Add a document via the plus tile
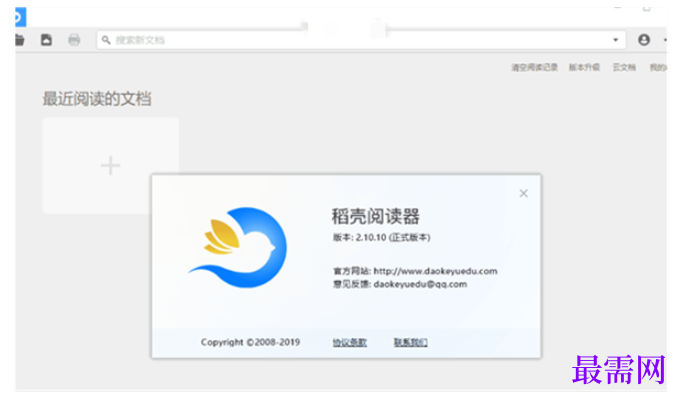The width and height of the screenshot is (684, 401). point(111,166)
